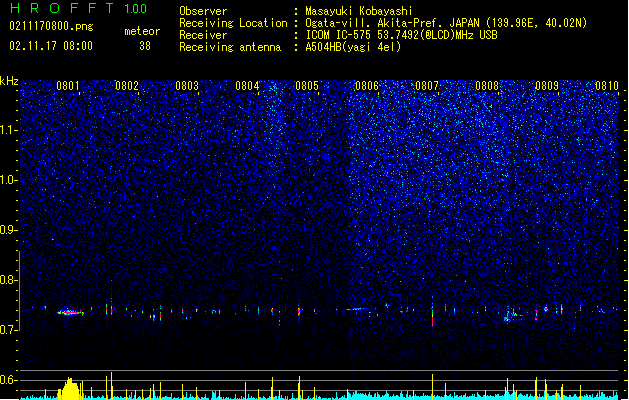Click the date stamp 02.11.17 08:00
This screenshot has width=629, height=400.
51,46
